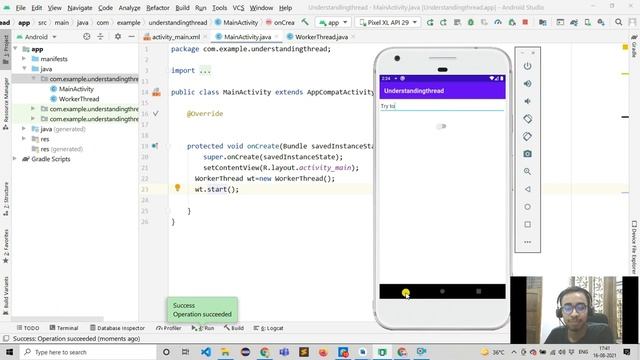Open the Device File Explorer side panel
The height and width of the screenshot is (360, 640).
pyautogui.click(x=634, y=247)
